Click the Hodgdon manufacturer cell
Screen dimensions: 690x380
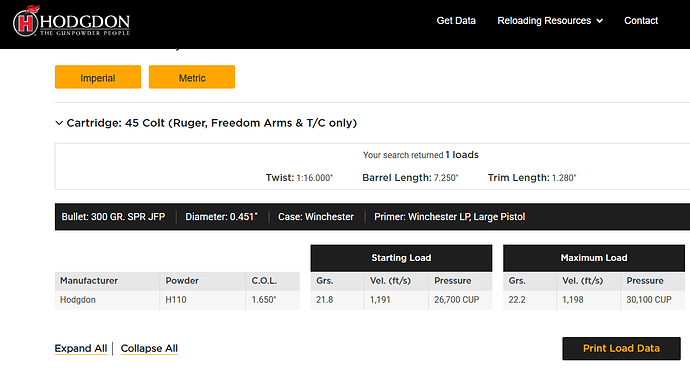107,300
